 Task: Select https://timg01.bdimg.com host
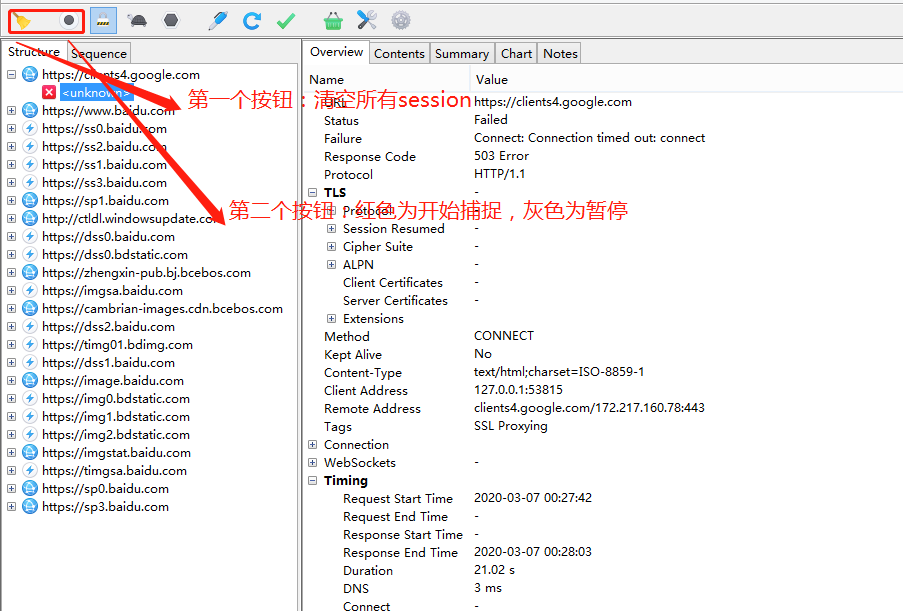[117, 344]
